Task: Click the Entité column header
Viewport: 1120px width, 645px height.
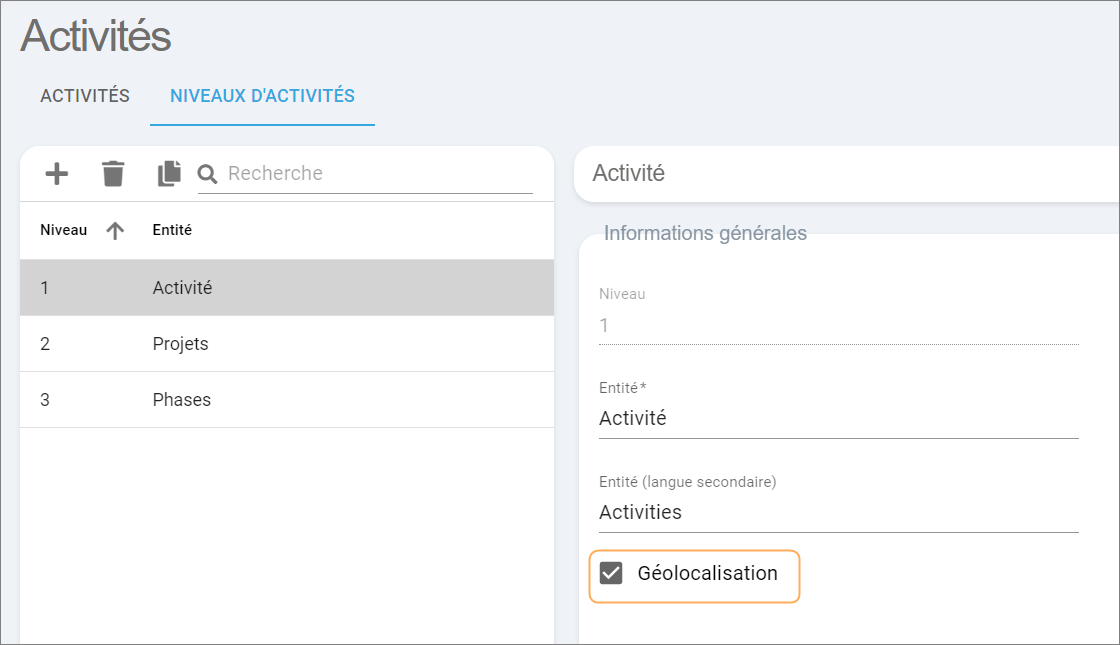Action: point(172,230)
